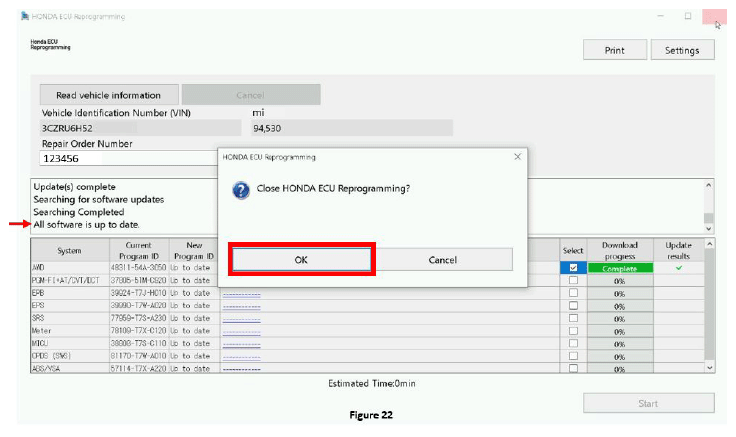Uncheck the AWD system Select checkbox
736x437 pixels.
(x=572, y=268)
